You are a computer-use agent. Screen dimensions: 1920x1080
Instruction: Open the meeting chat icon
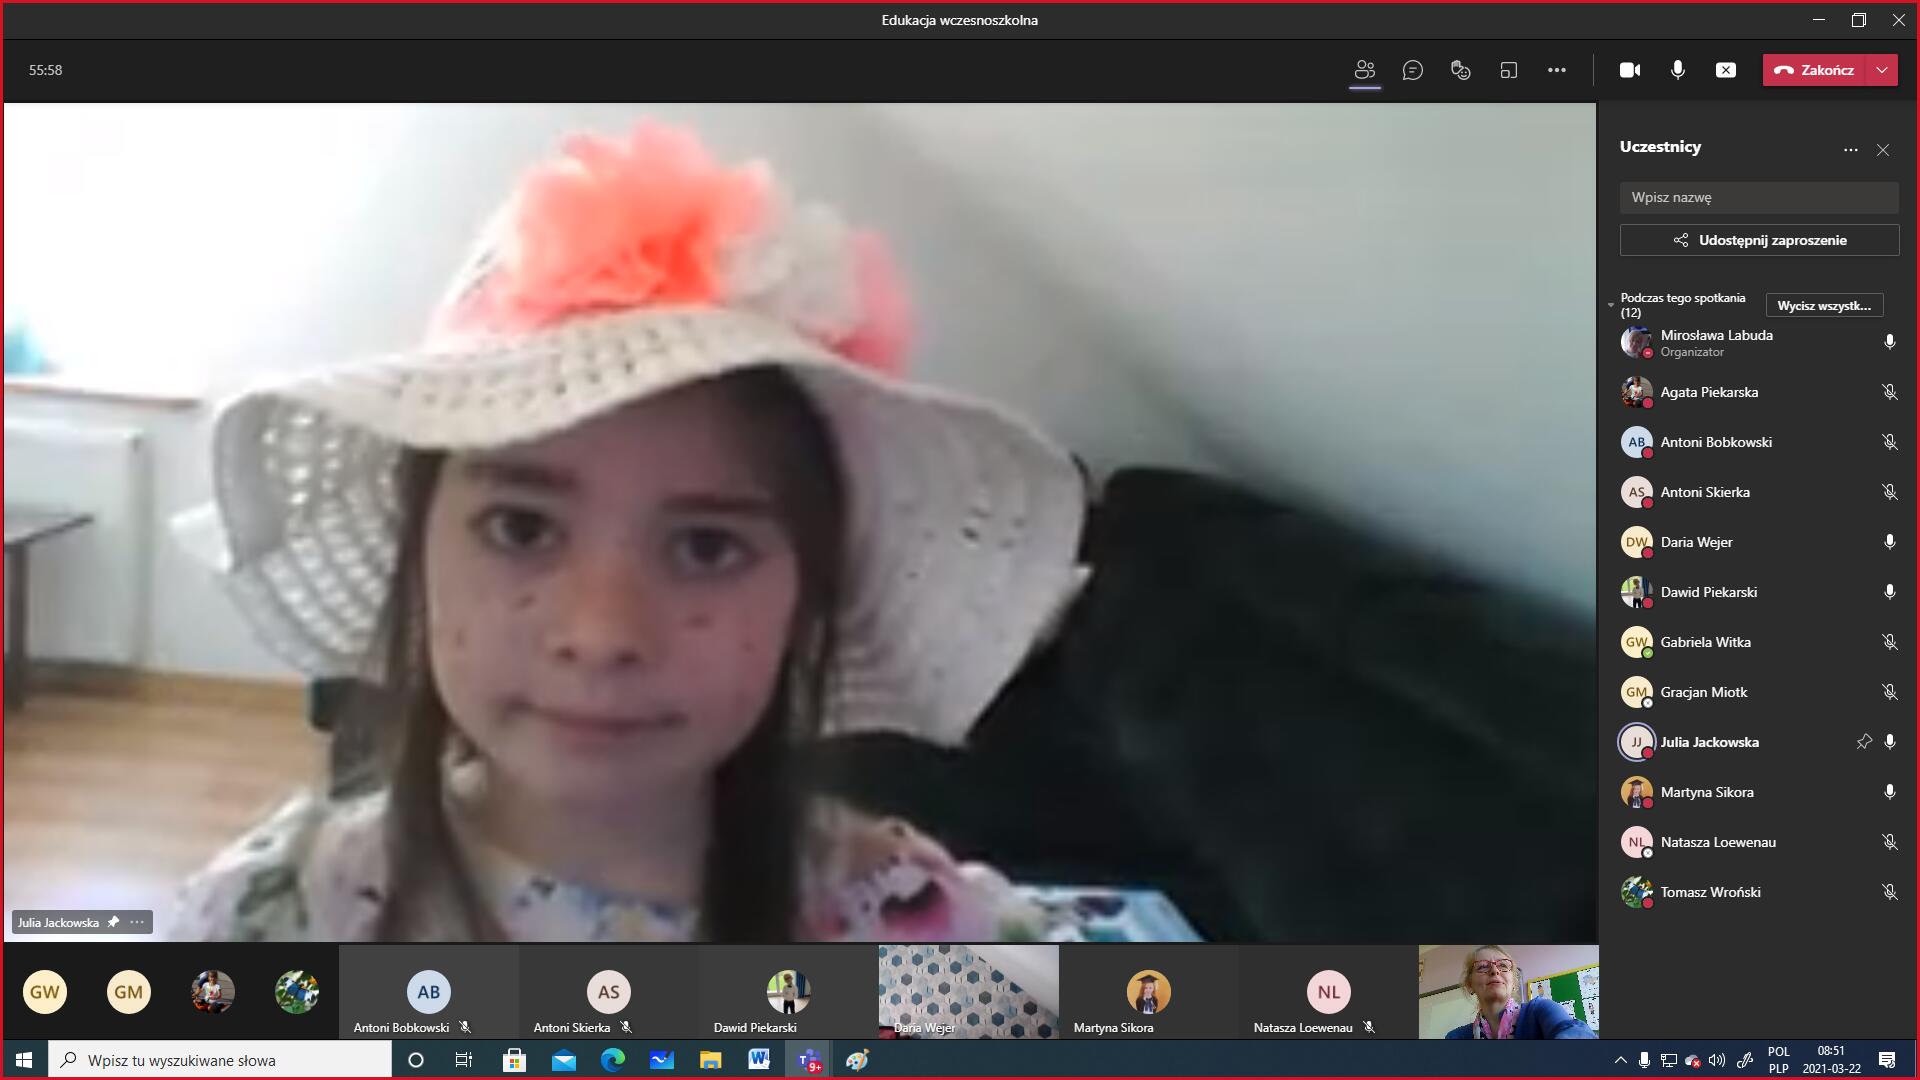[1412, 70]
